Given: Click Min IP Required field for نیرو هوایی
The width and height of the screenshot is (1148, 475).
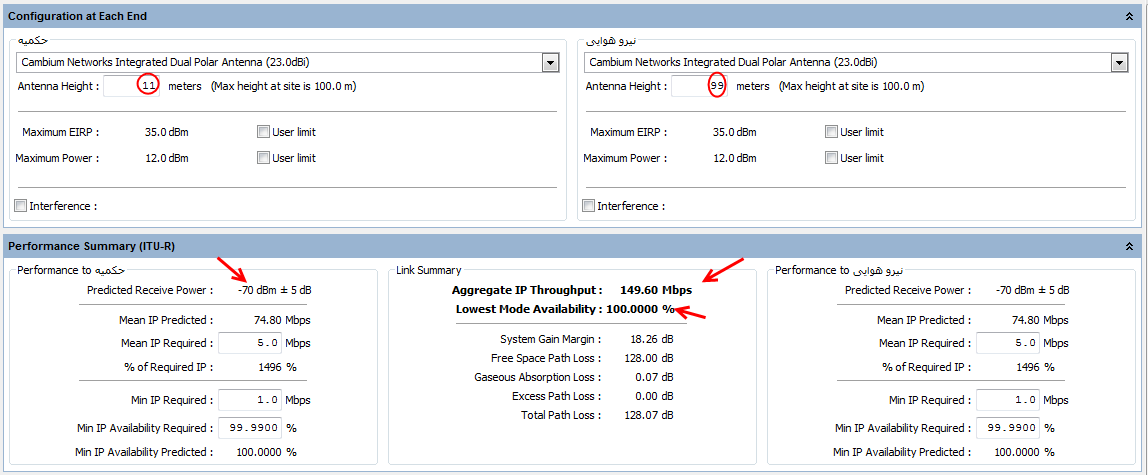Looking at the screenshot, I should (1009, 400).
